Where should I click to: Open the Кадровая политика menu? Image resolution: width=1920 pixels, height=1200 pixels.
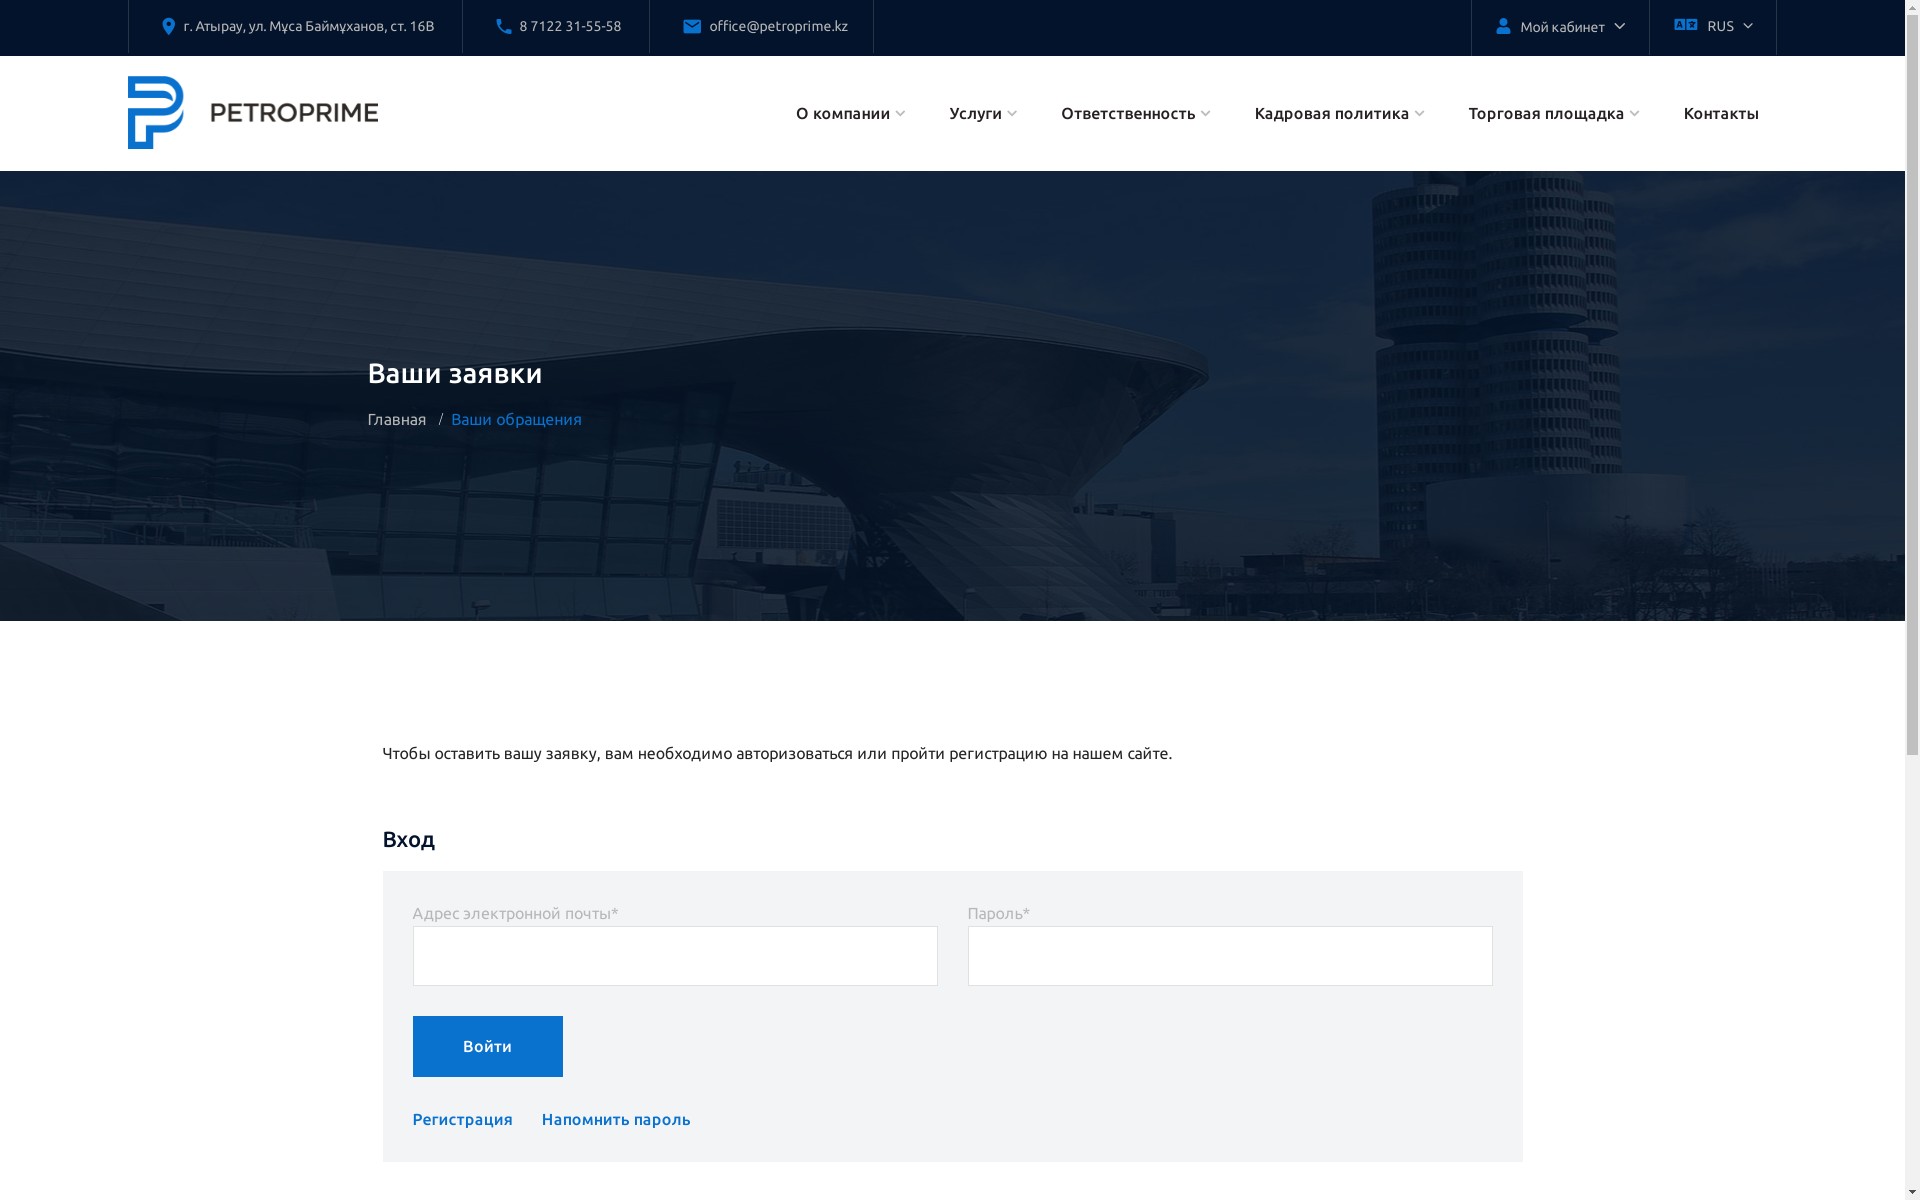point(1331,113)
